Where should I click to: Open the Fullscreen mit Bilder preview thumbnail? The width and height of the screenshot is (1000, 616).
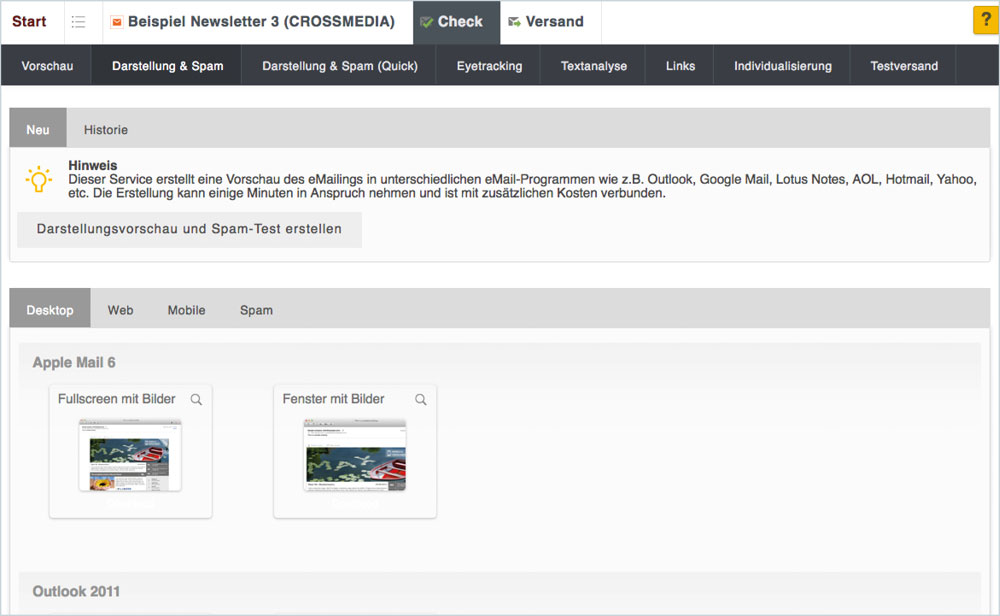[x=130, y=455]
